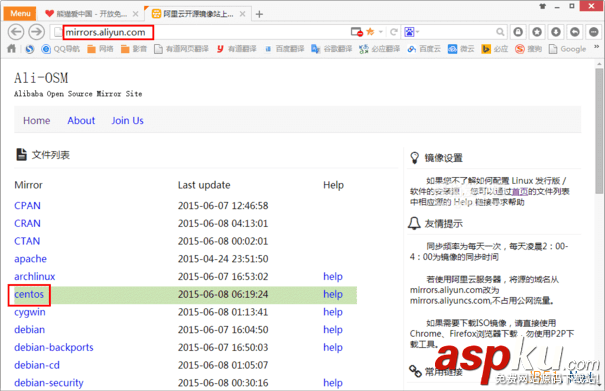Screen dimensions: 605x391
Task: Bookmark page with the orange star
Action: (x=370, y=32)
